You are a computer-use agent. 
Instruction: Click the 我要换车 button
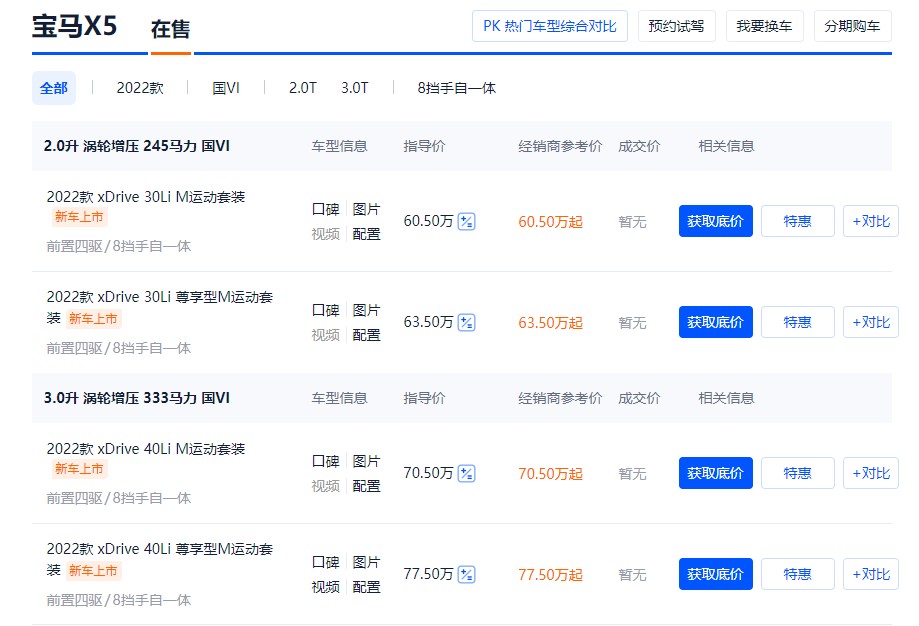764,26
